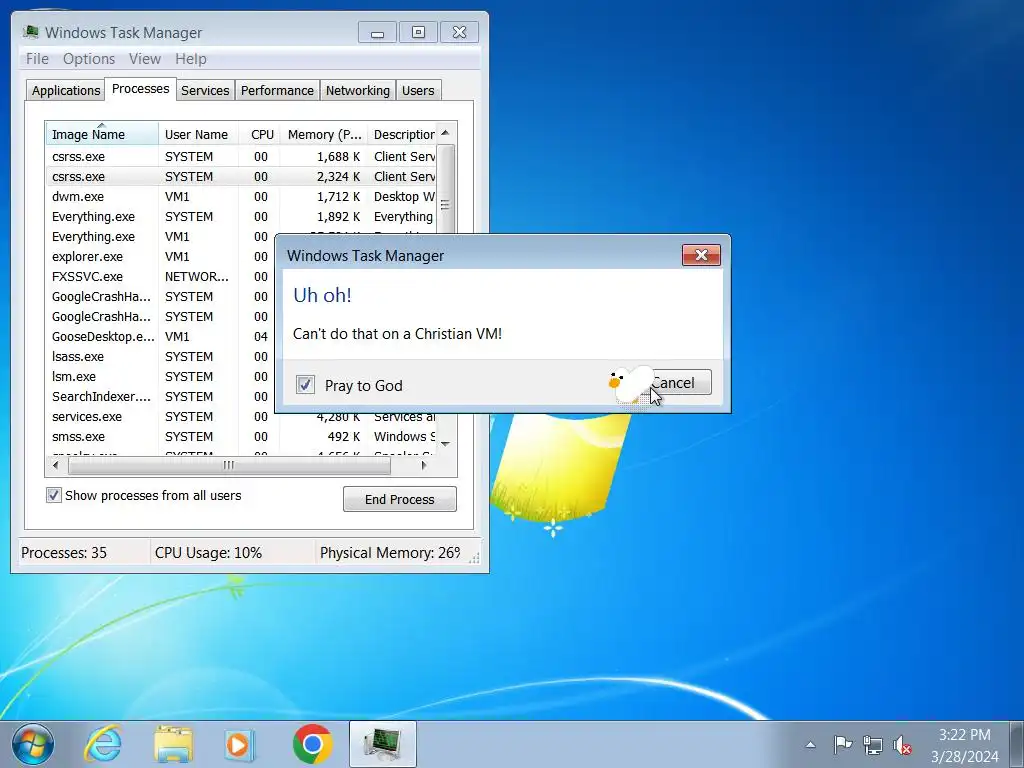This screenshot has height=768, width=1024.
Task: Select the lsm.exe process
Action: pyautogui.click(x=160, y=376)
